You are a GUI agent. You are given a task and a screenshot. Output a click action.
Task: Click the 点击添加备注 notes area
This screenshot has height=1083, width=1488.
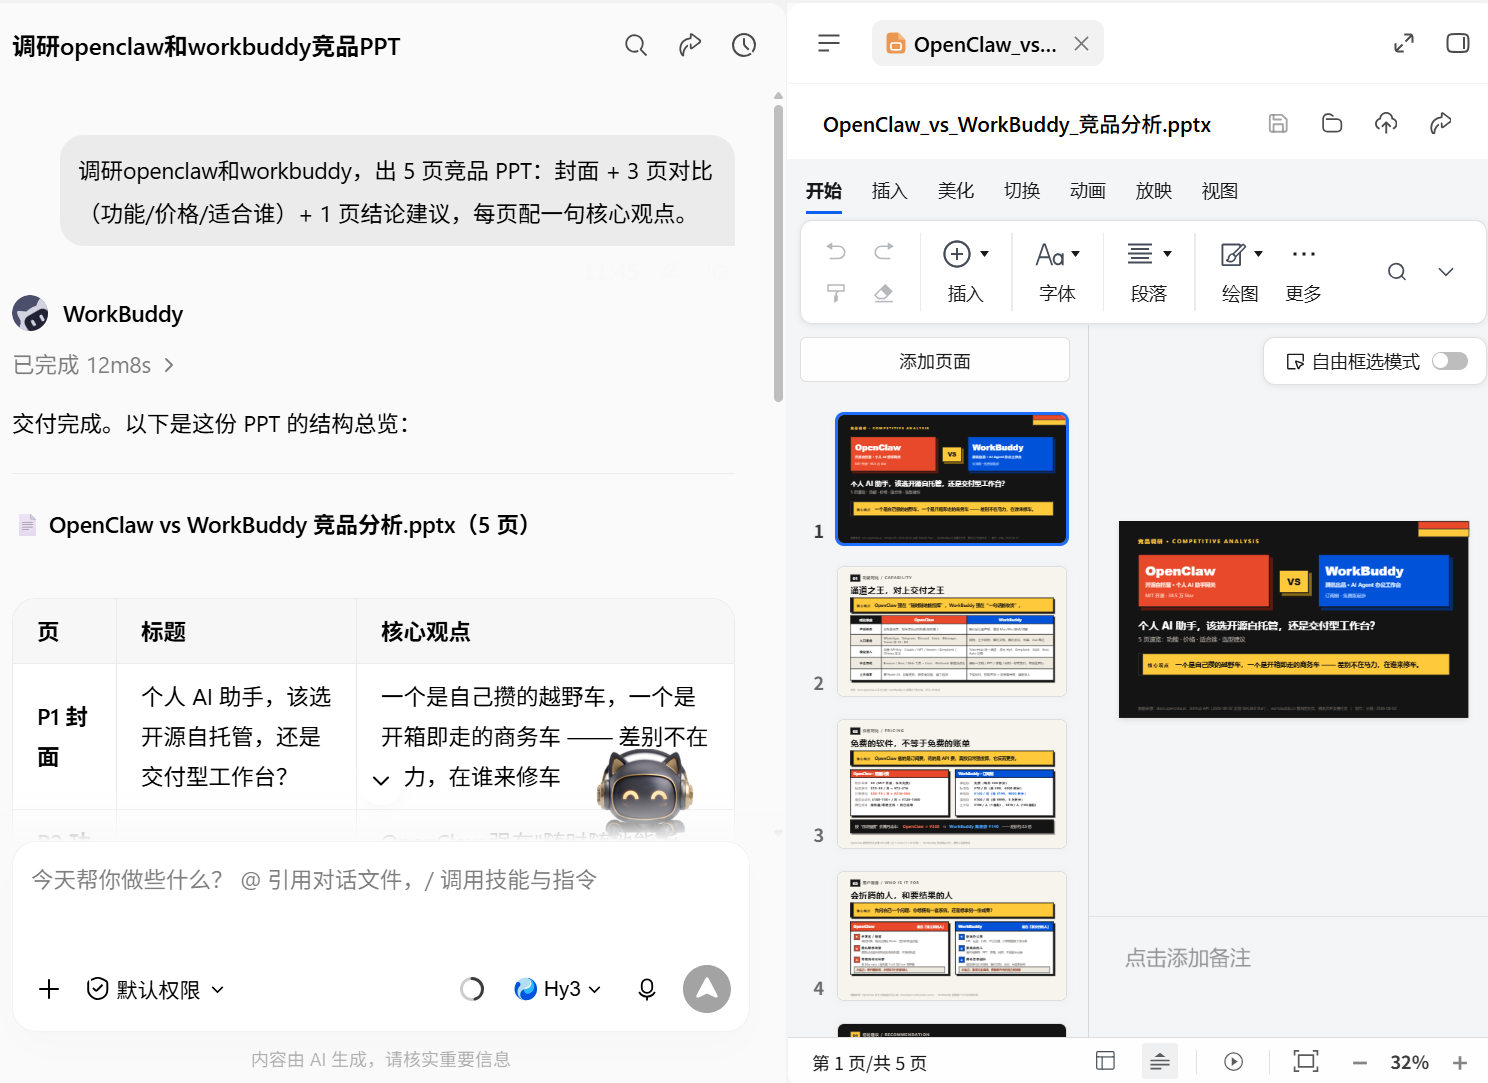point(1188,958)
